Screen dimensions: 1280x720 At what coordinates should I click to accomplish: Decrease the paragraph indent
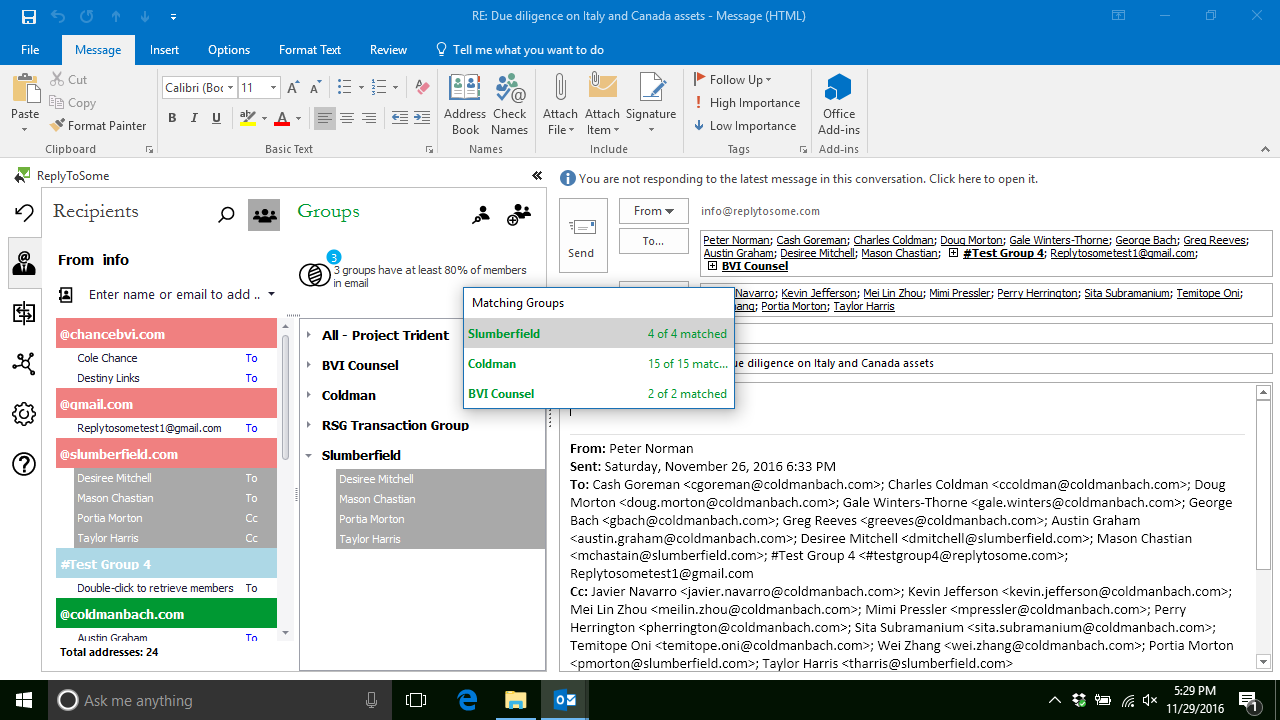[399, 118]
